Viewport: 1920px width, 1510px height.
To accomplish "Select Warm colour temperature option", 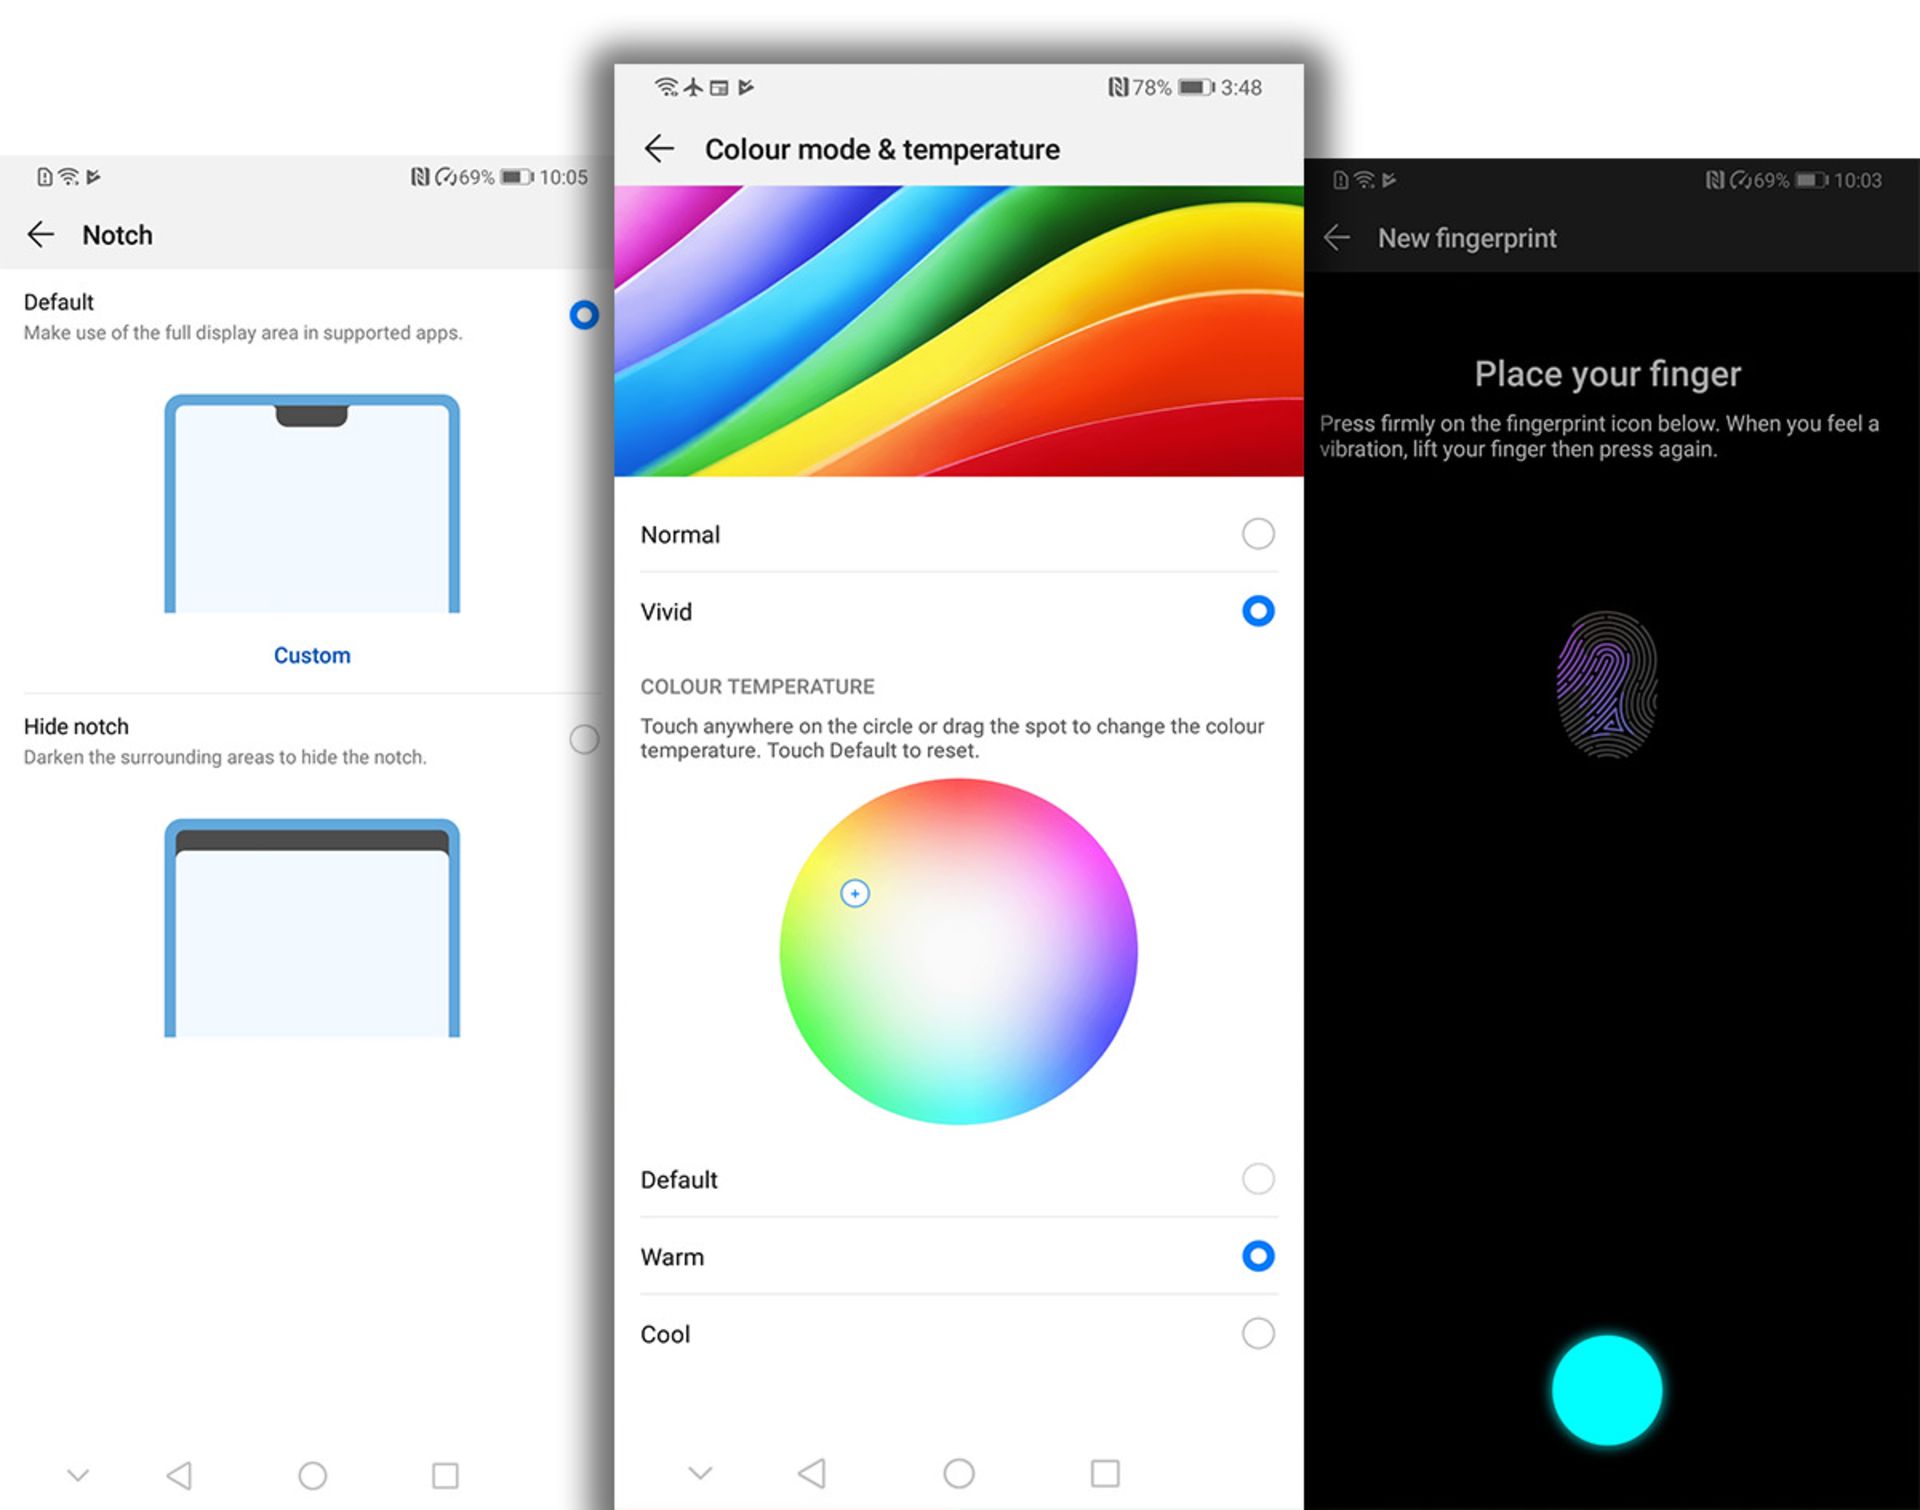I will tap(1257, 1256).
